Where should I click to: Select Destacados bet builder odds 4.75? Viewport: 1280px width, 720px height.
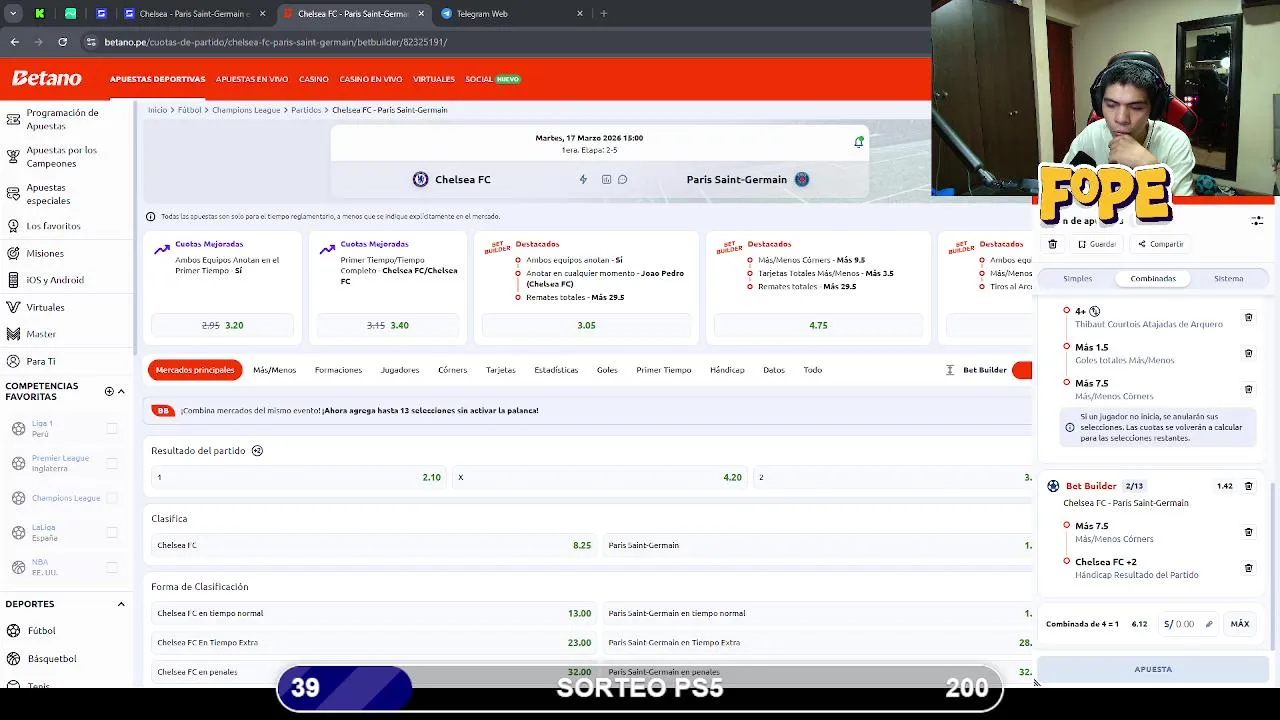tap(818, 325)
